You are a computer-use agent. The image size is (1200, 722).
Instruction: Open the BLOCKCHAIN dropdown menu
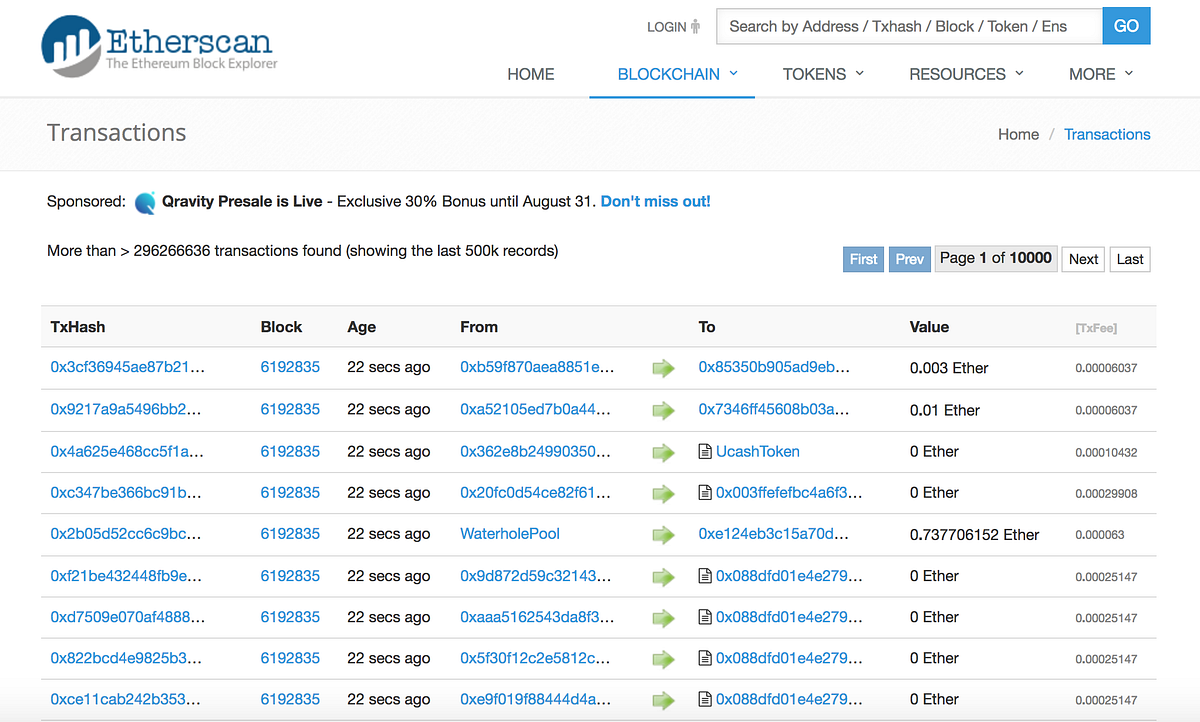[670, 73]
